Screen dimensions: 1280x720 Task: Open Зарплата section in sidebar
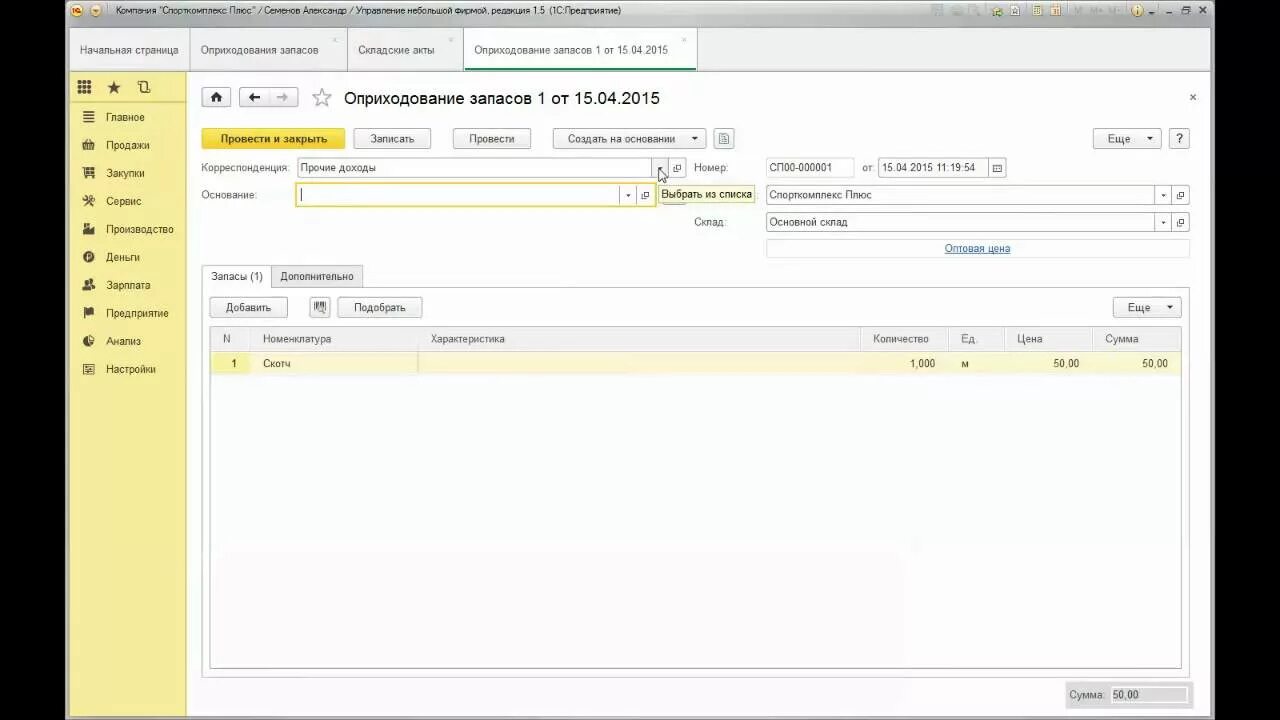point(126,285)
